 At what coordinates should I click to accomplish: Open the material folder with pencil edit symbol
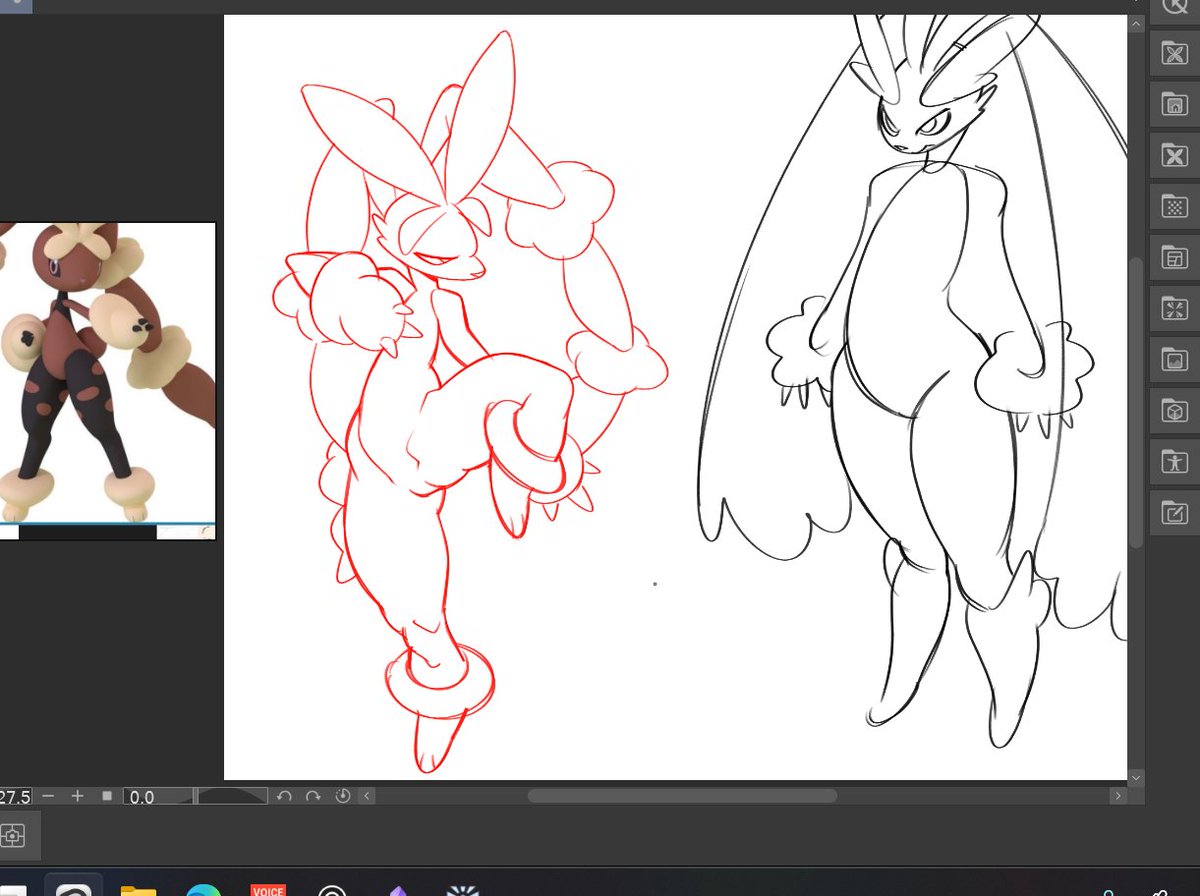coord(1174,514)
